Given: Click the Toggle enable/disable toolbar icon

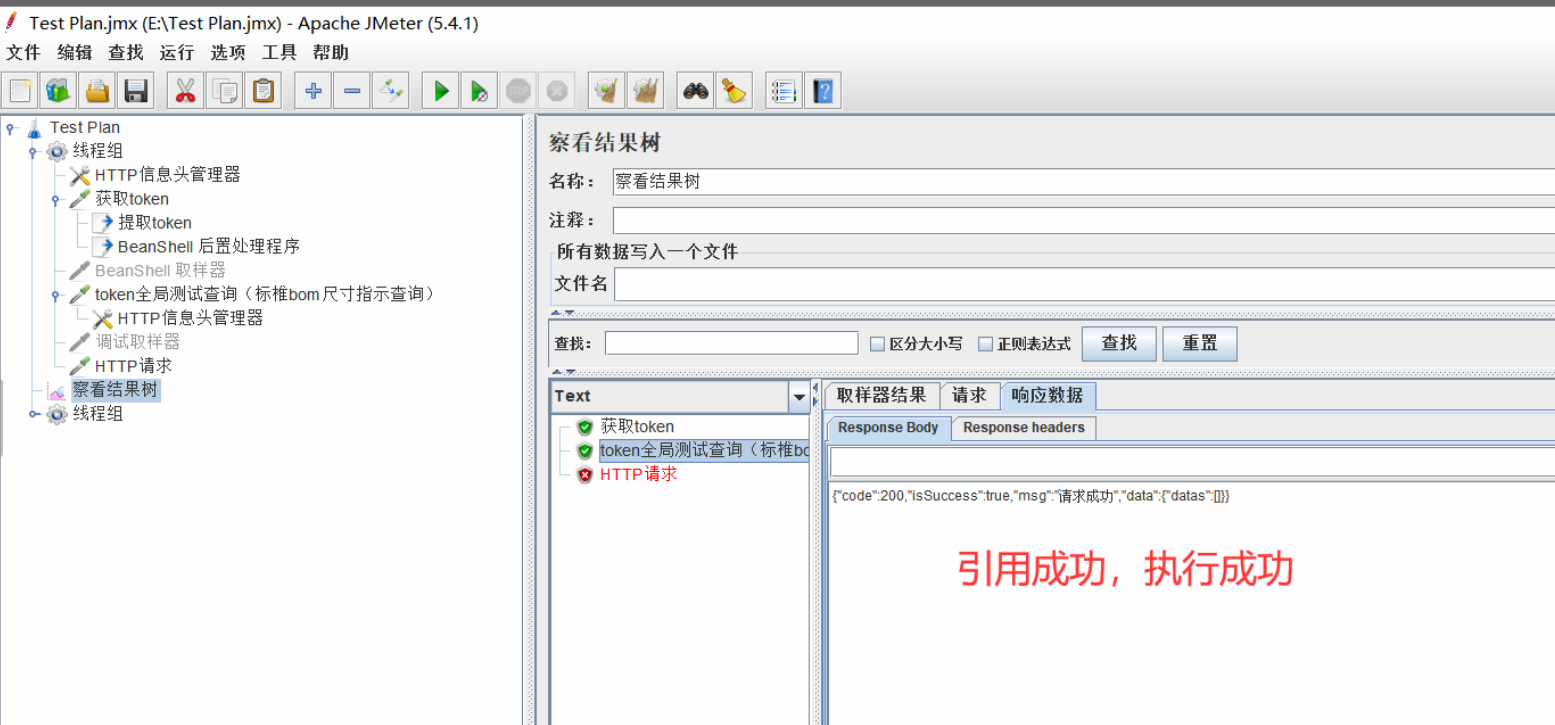Looking at the screenshot, I should pyautogui.click(x=390, y=91).
